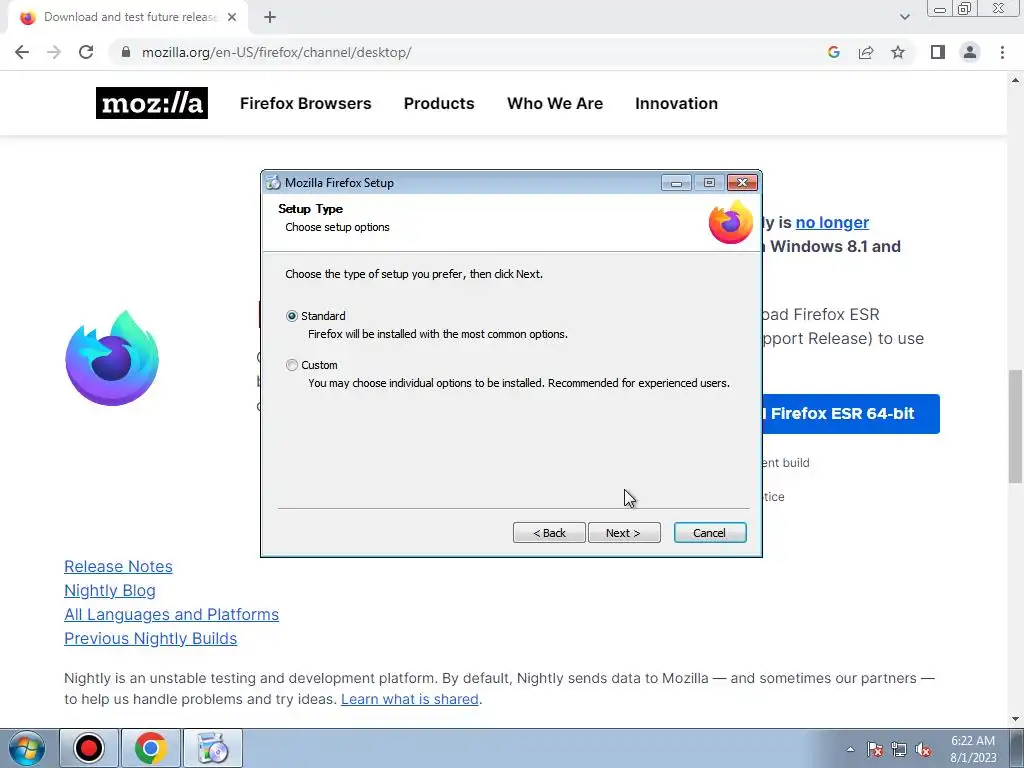
Task: Open the tab search dropdown arrow
Action: pos(904,17)
